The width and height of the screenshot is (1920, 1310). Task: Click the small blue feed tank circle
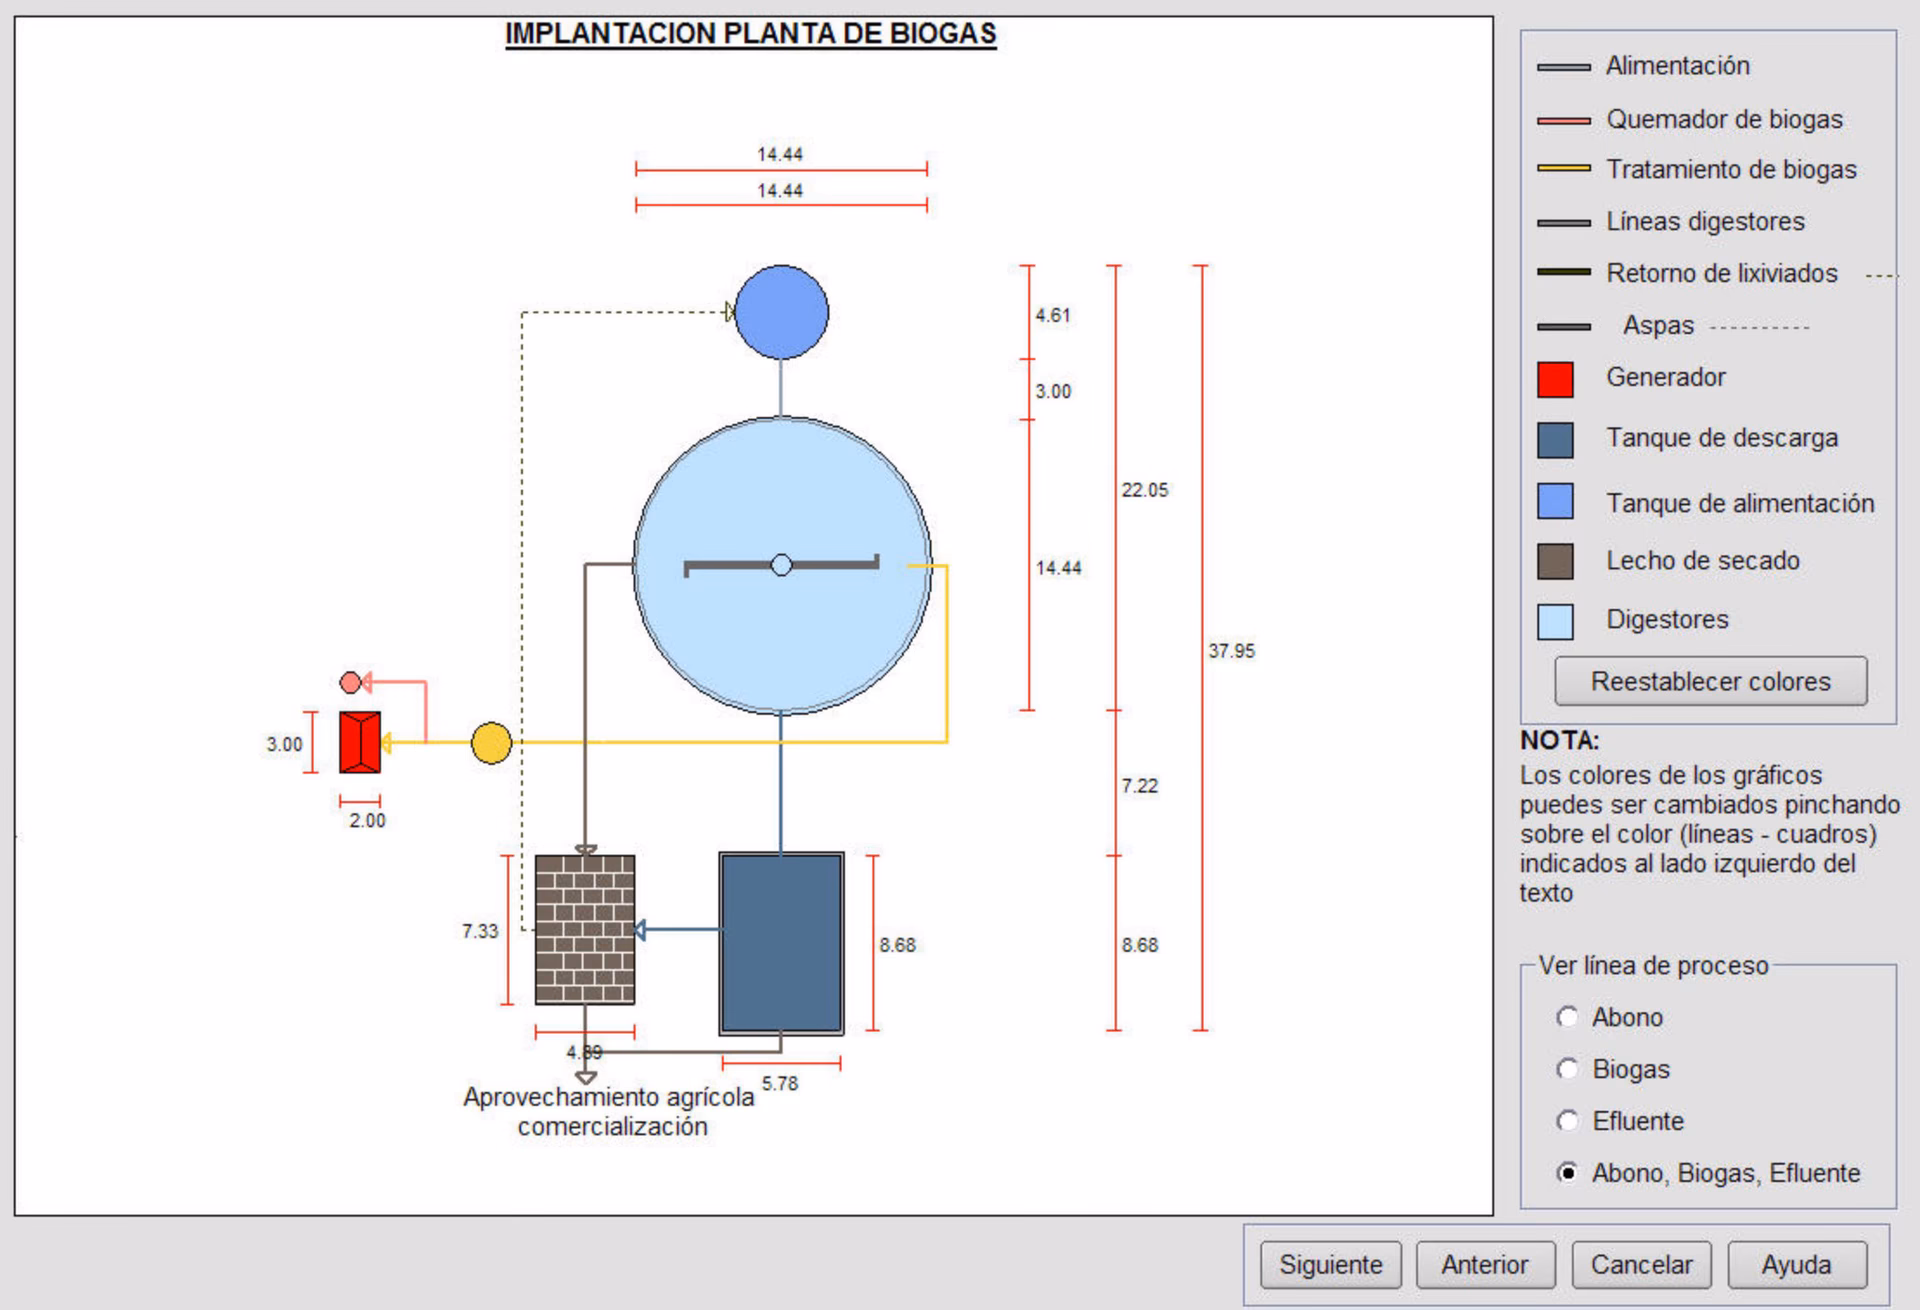[781, 312]
